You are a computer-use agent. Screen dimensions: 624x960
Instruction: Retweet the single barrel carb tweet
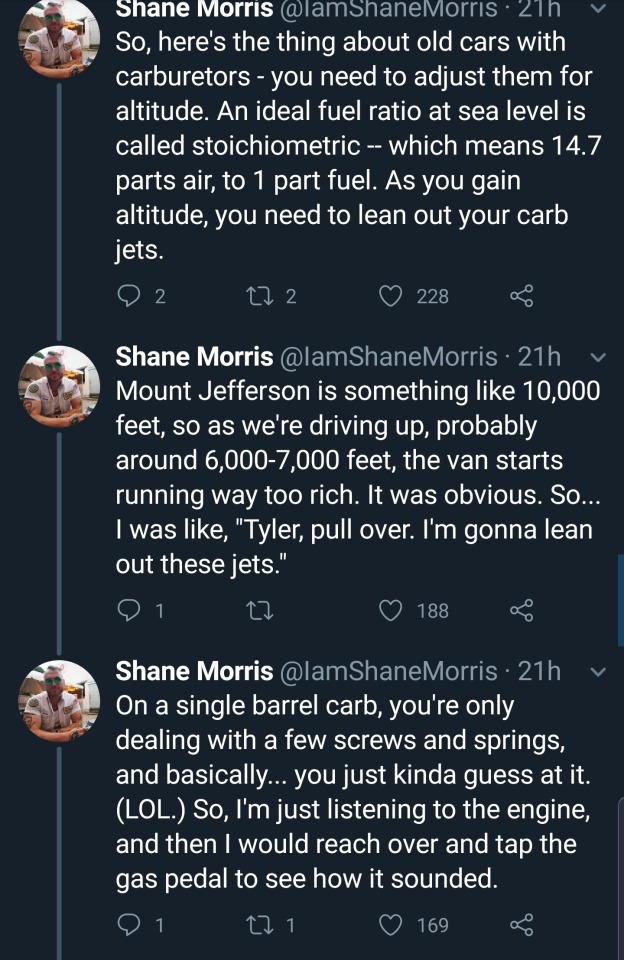point(260,925)
